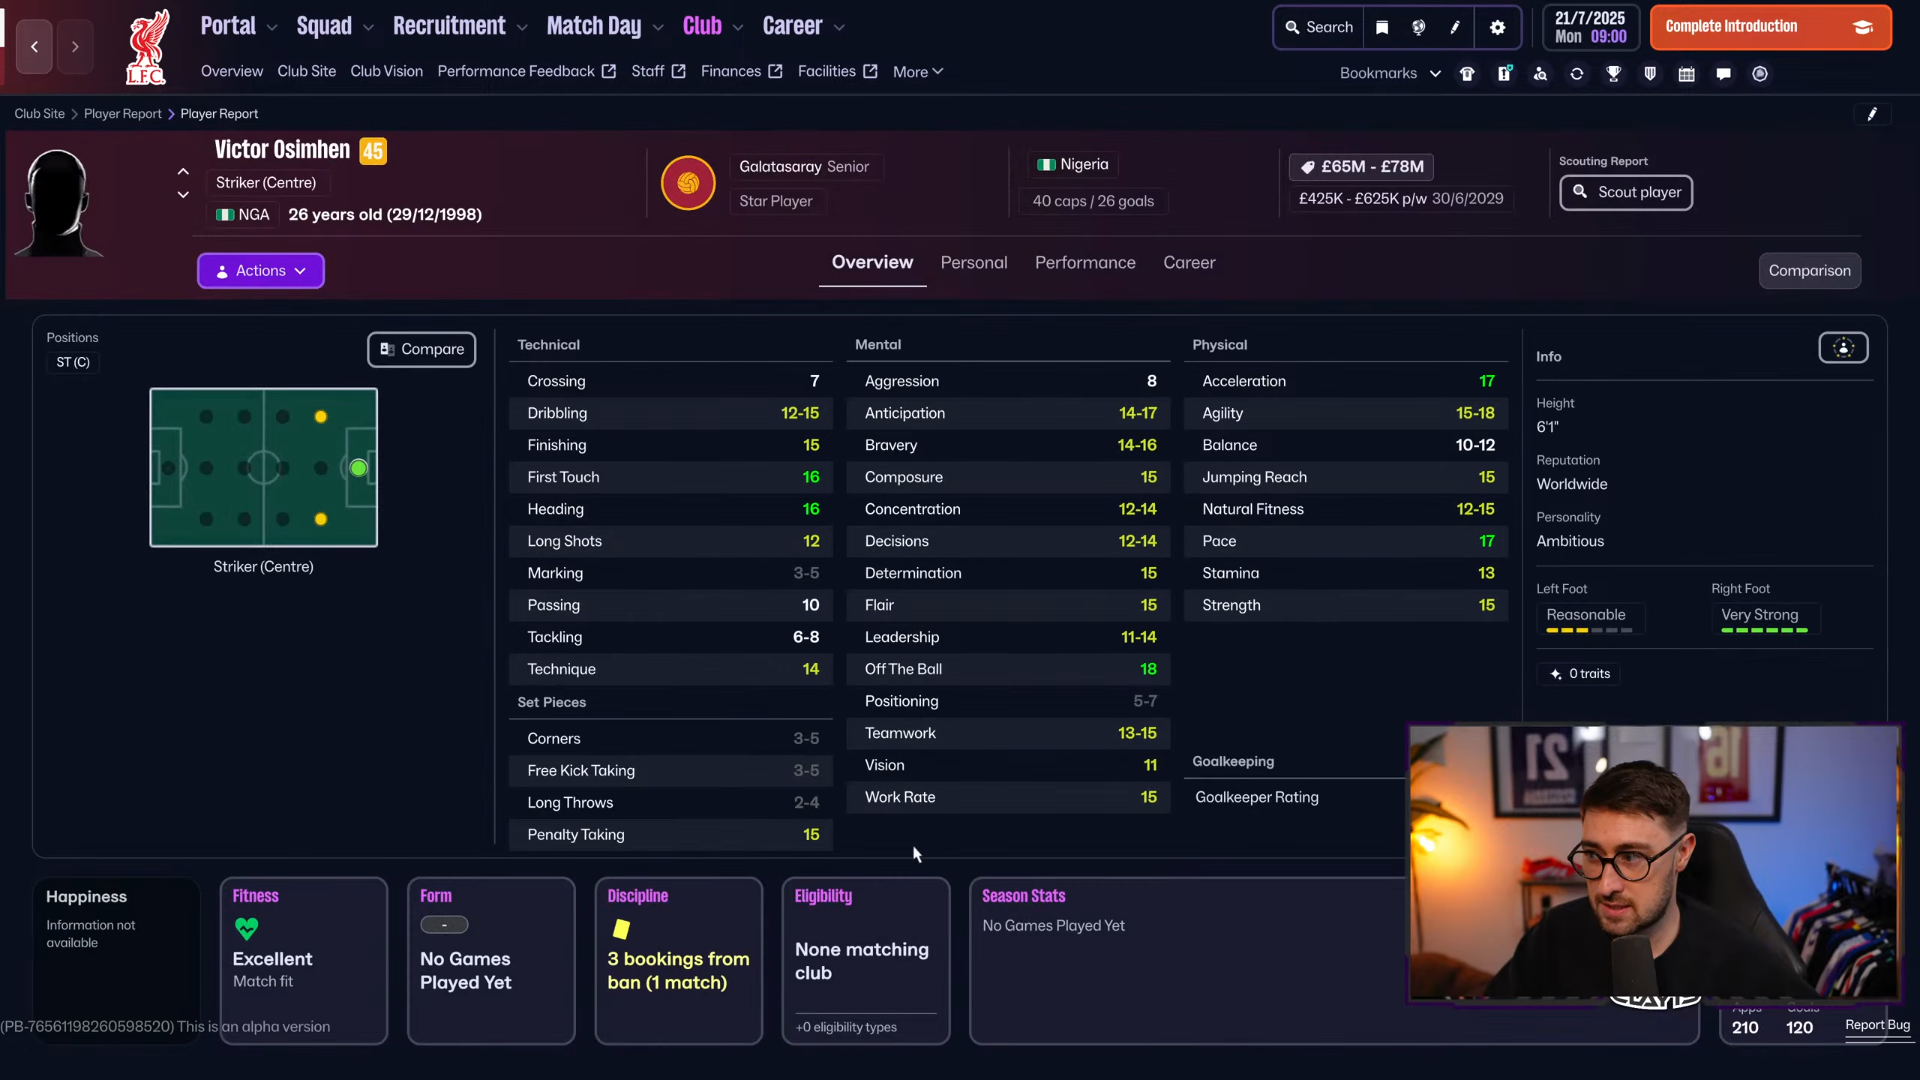Click the globe world icon

(x=1418, y=28)
